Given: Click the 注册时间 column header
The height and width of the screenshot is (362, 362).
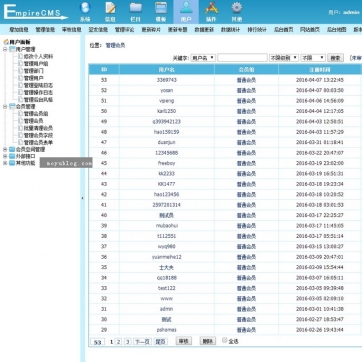Looking at the screenshot, I should click(320, 70).
